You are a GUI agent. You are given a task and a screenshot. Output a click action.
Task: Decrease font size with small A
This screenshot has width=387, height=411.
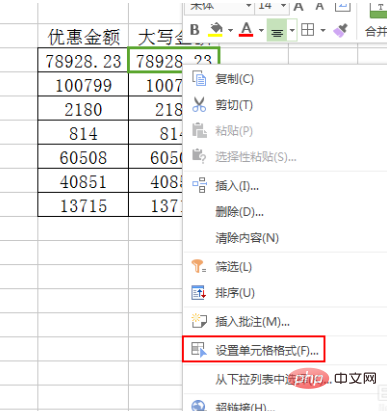[320, 6]
